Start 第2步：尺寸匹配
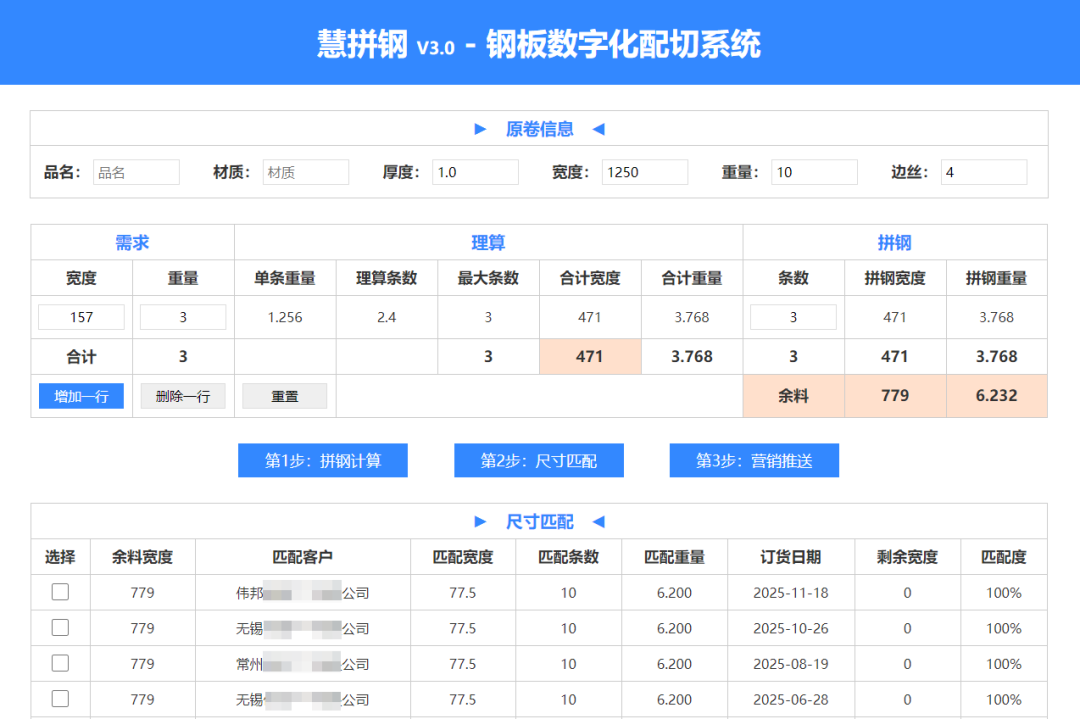This screenshot has width=1080, height=719. click(539, 461)
